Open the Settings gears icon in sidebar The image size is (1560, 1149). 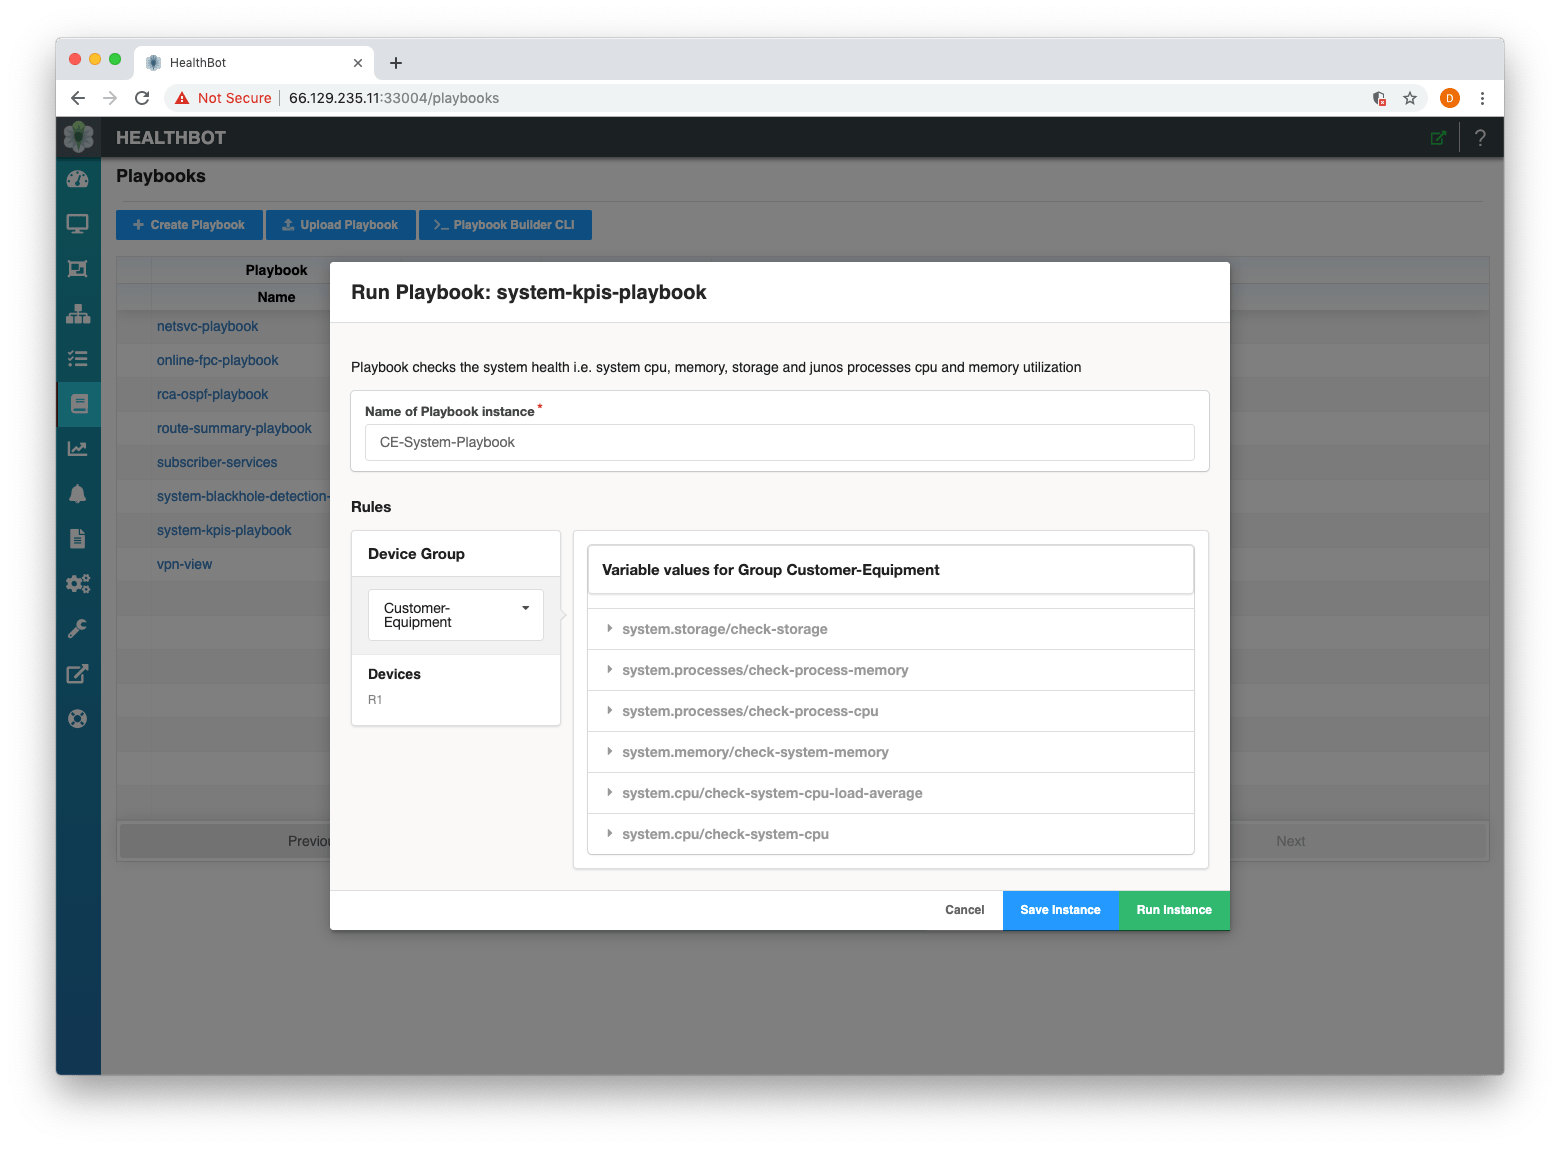coord(78,583)
